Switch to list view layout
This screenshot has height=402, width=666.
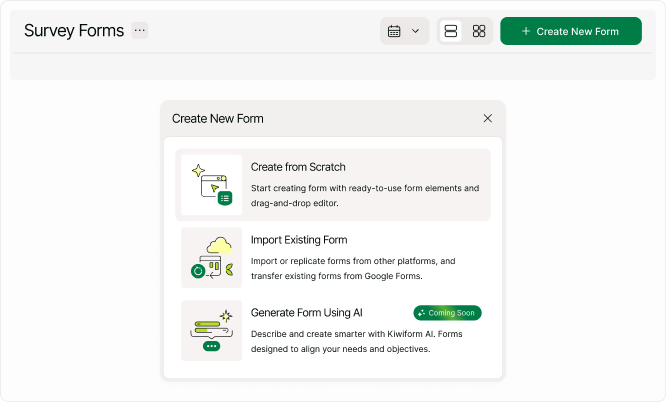451,31
